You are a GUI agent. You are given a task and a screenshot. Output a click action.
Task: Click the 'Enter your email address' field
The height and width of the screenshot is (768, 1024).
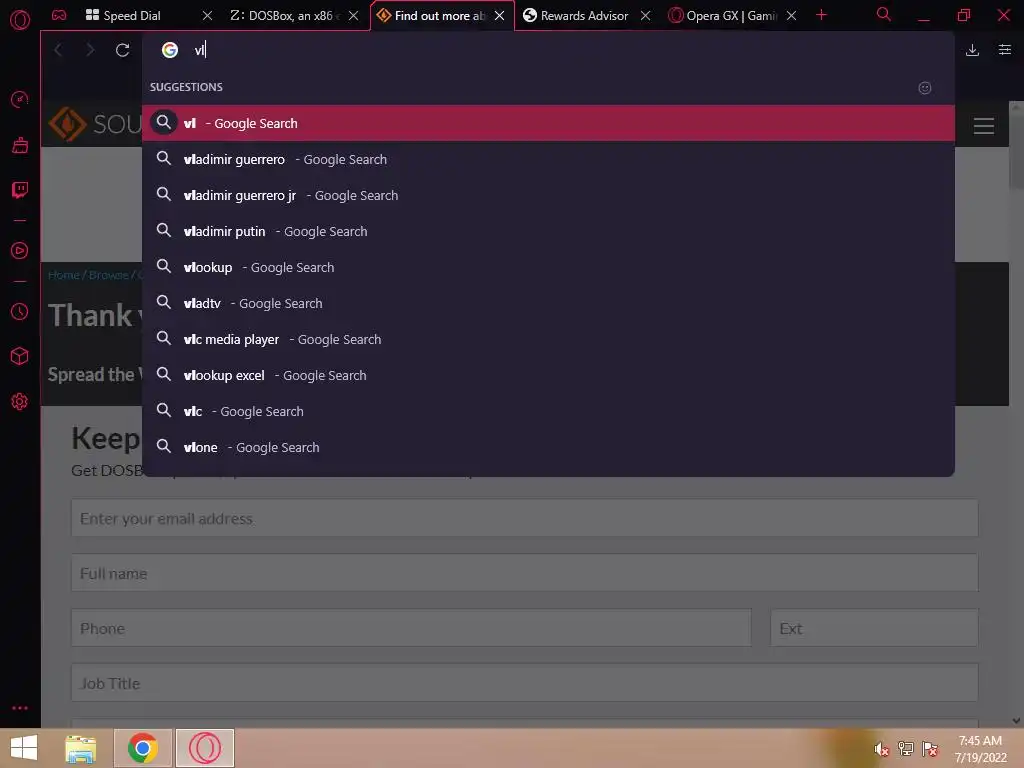click(524, 519)
